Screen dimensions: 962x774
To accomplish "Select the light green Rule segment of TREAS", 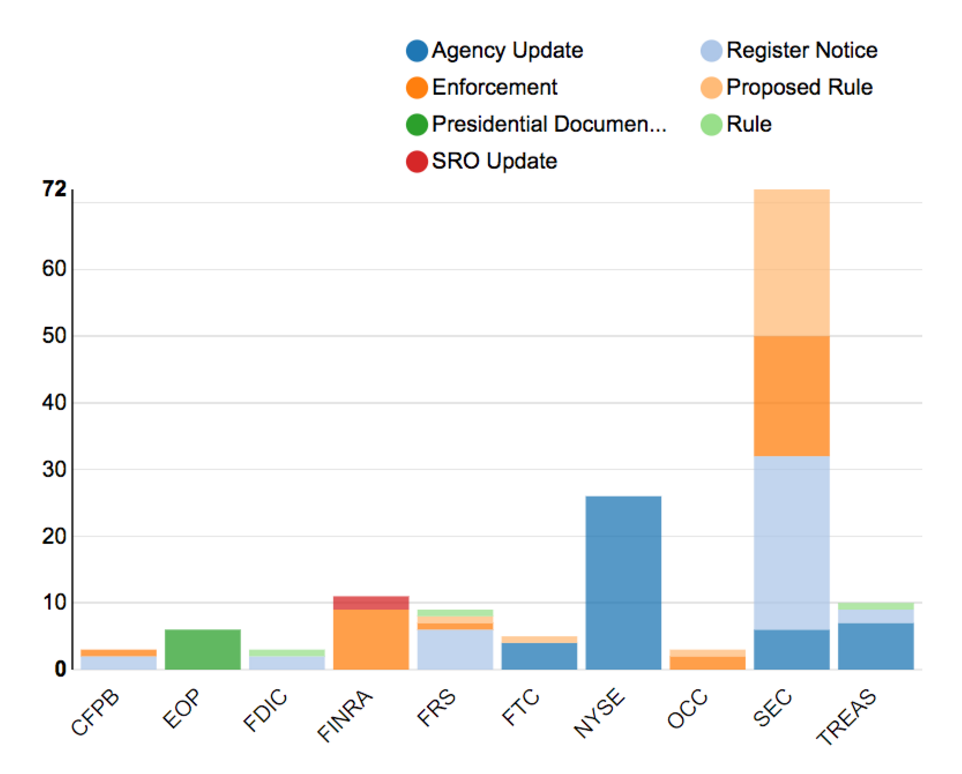I will tap(875, 606).
